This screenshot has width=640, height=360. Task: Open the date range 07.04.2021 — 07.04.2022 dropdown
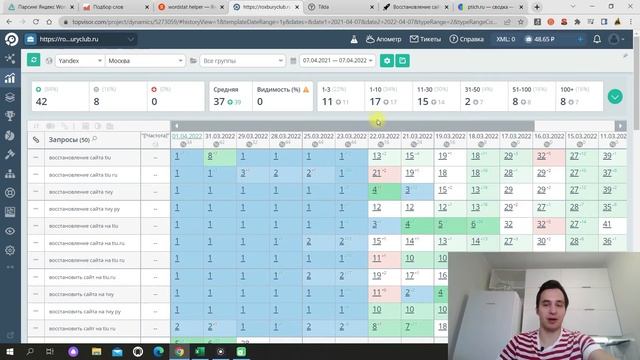click(x=337, y=61)
